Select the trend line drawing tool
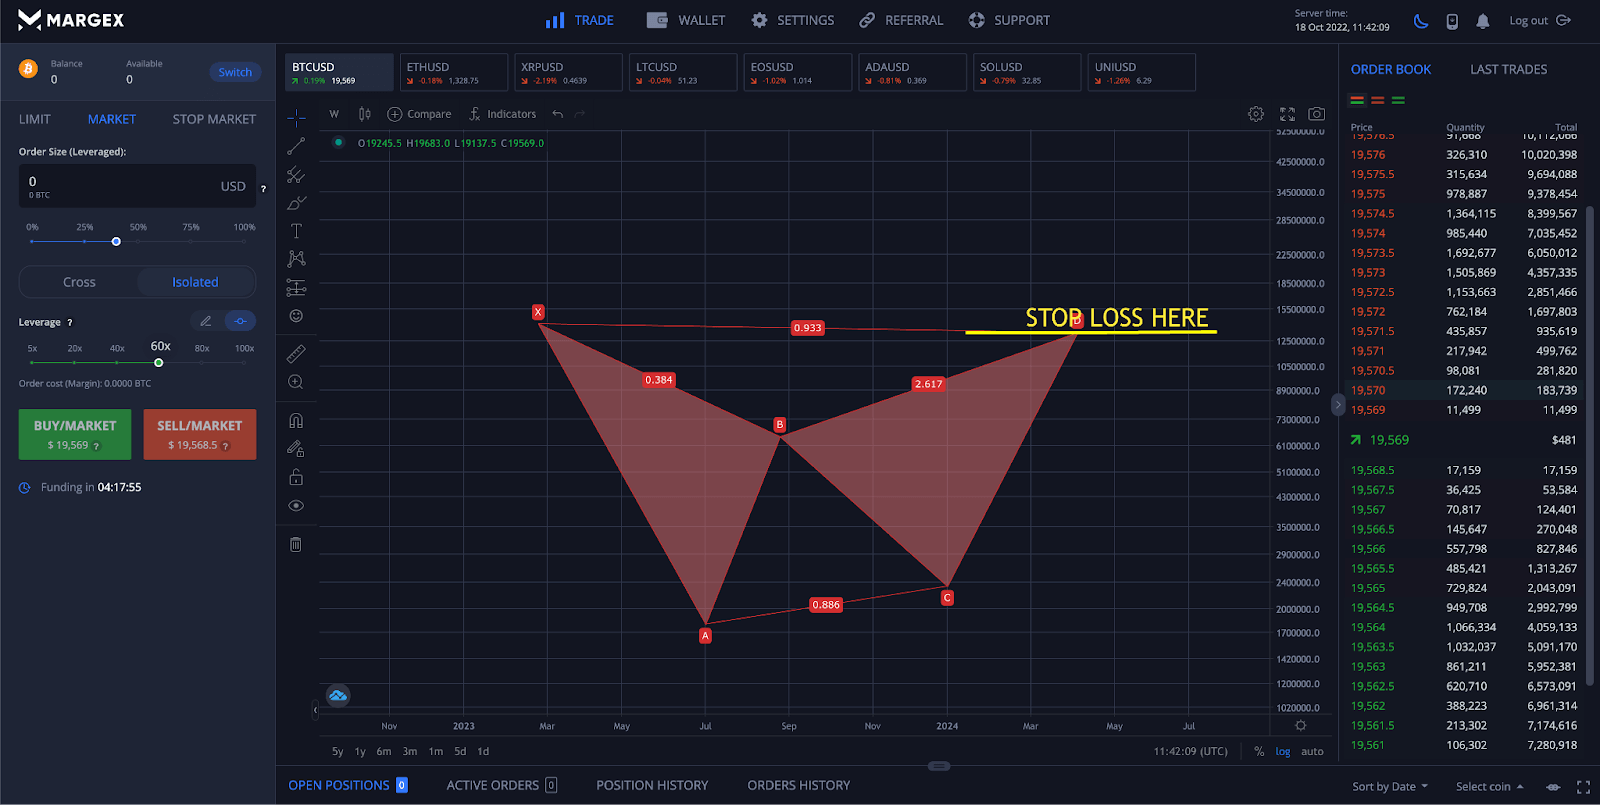 point(296,147)
